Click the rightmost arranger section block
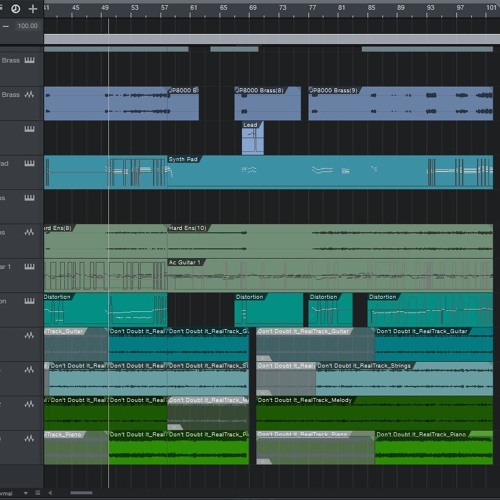This screenshot has width=500, height=500. click(427, 49)
